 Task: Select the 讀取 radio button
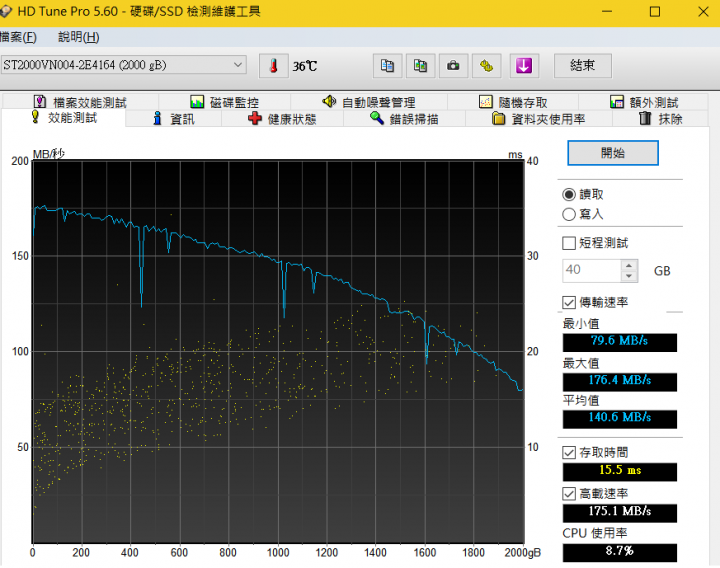coord(569,195)
